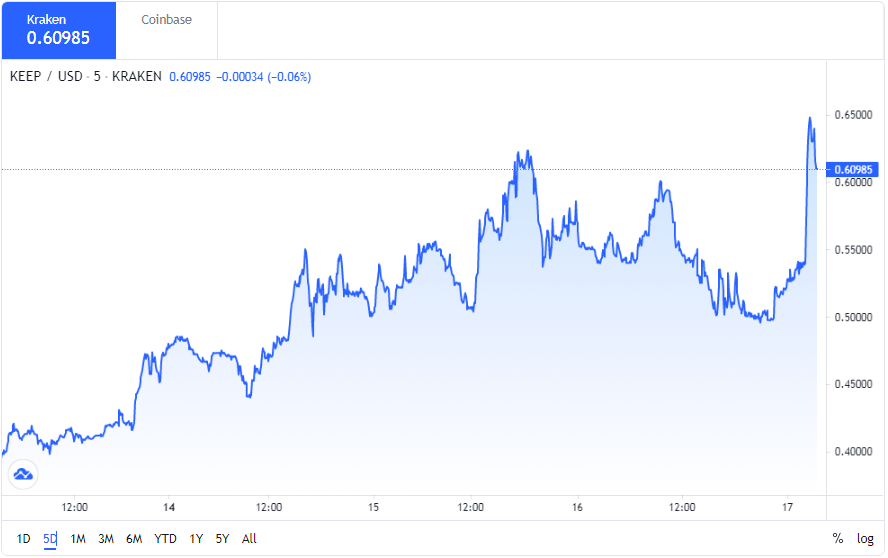Select the YTD time range

pyautogui.click(x=165, y=539)
